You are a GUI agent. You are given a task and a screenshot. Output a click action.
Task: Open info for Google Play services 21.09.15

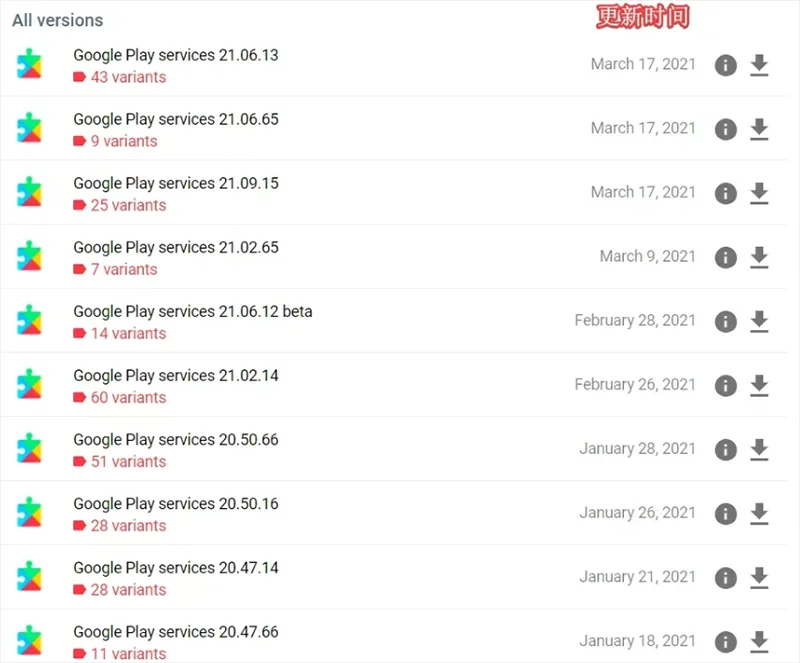coord(726,193)
